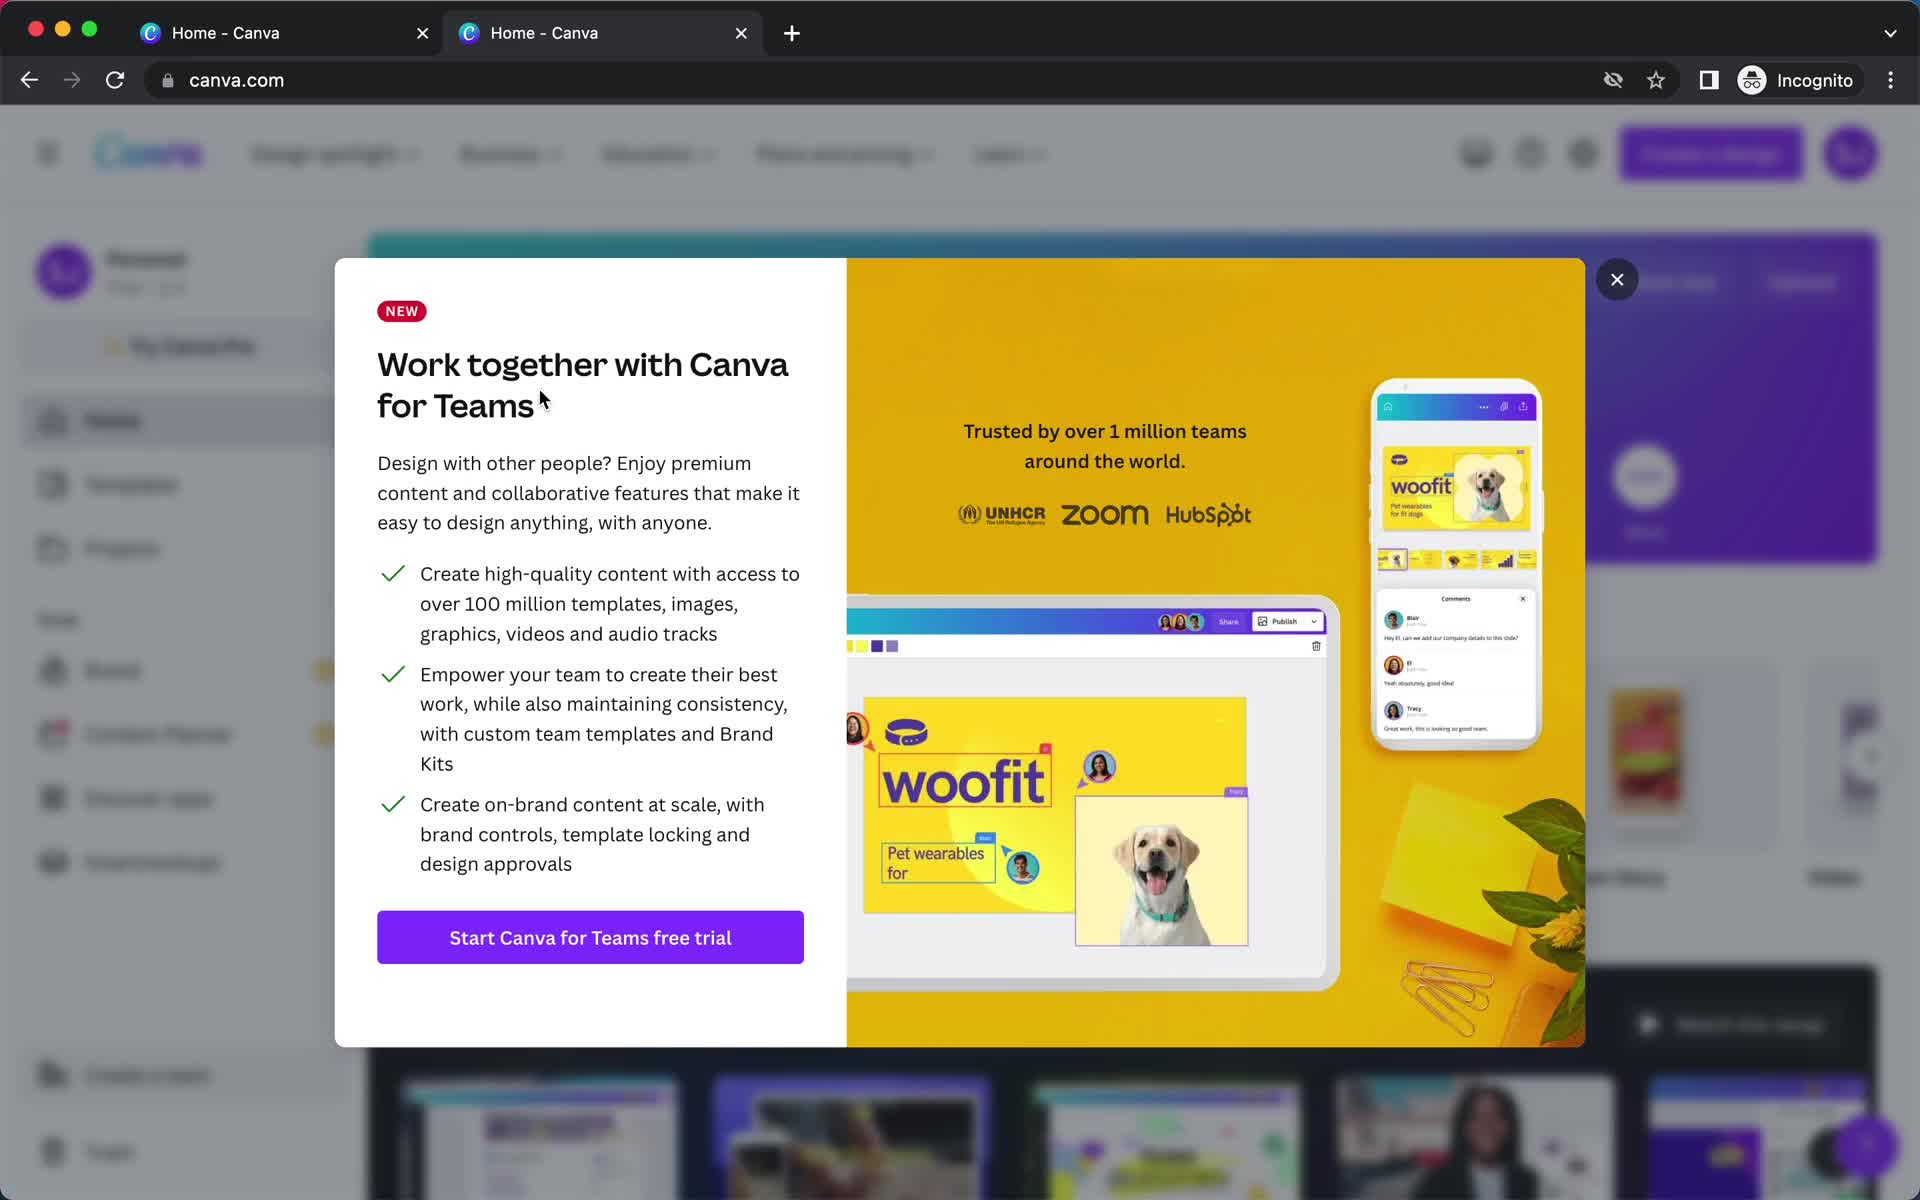Image resolution: width=1920 pixels, height=1200 pixels.
Task: Start Canva for Teams free trial
Action: pos(590,937)
